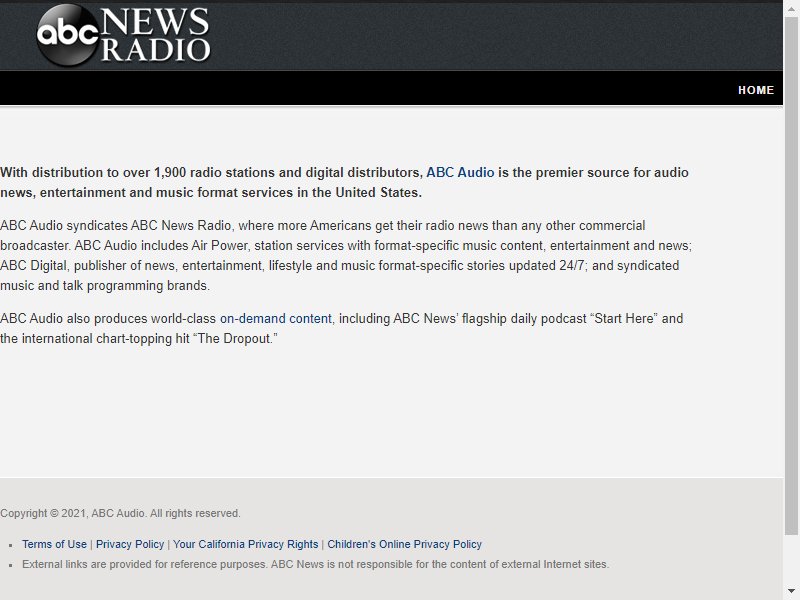Click the vertical scrollbar thumb
The width and height of the screenshot is (800, 600).
coord(791,276)
